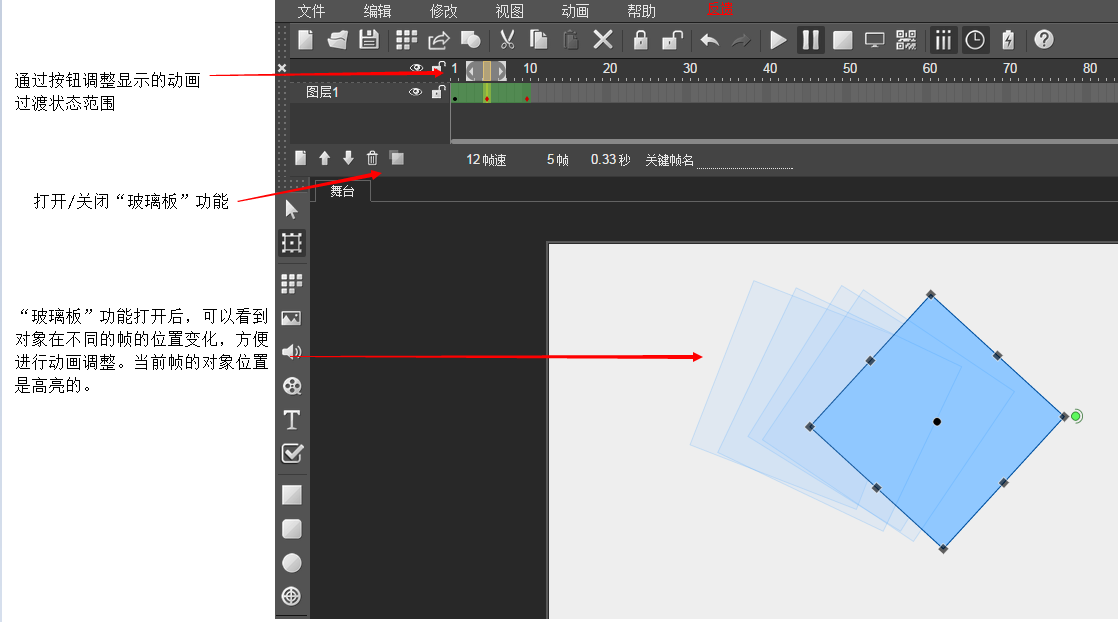This screenshot has width=1118, height=622.
Task: Switch to the 舞台 tab
Action: pyautogui.click(x=342, y=191)
